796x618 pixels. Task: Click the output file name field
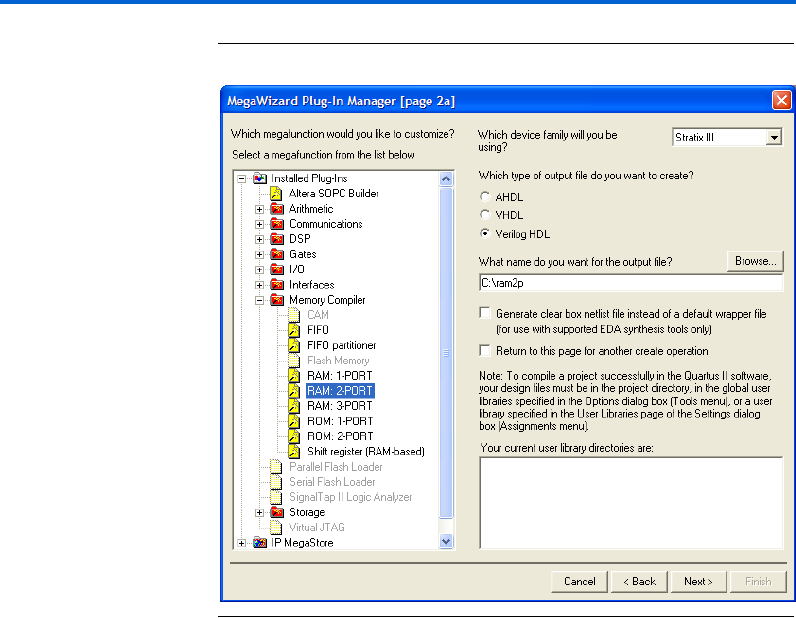tap(631, 283)
